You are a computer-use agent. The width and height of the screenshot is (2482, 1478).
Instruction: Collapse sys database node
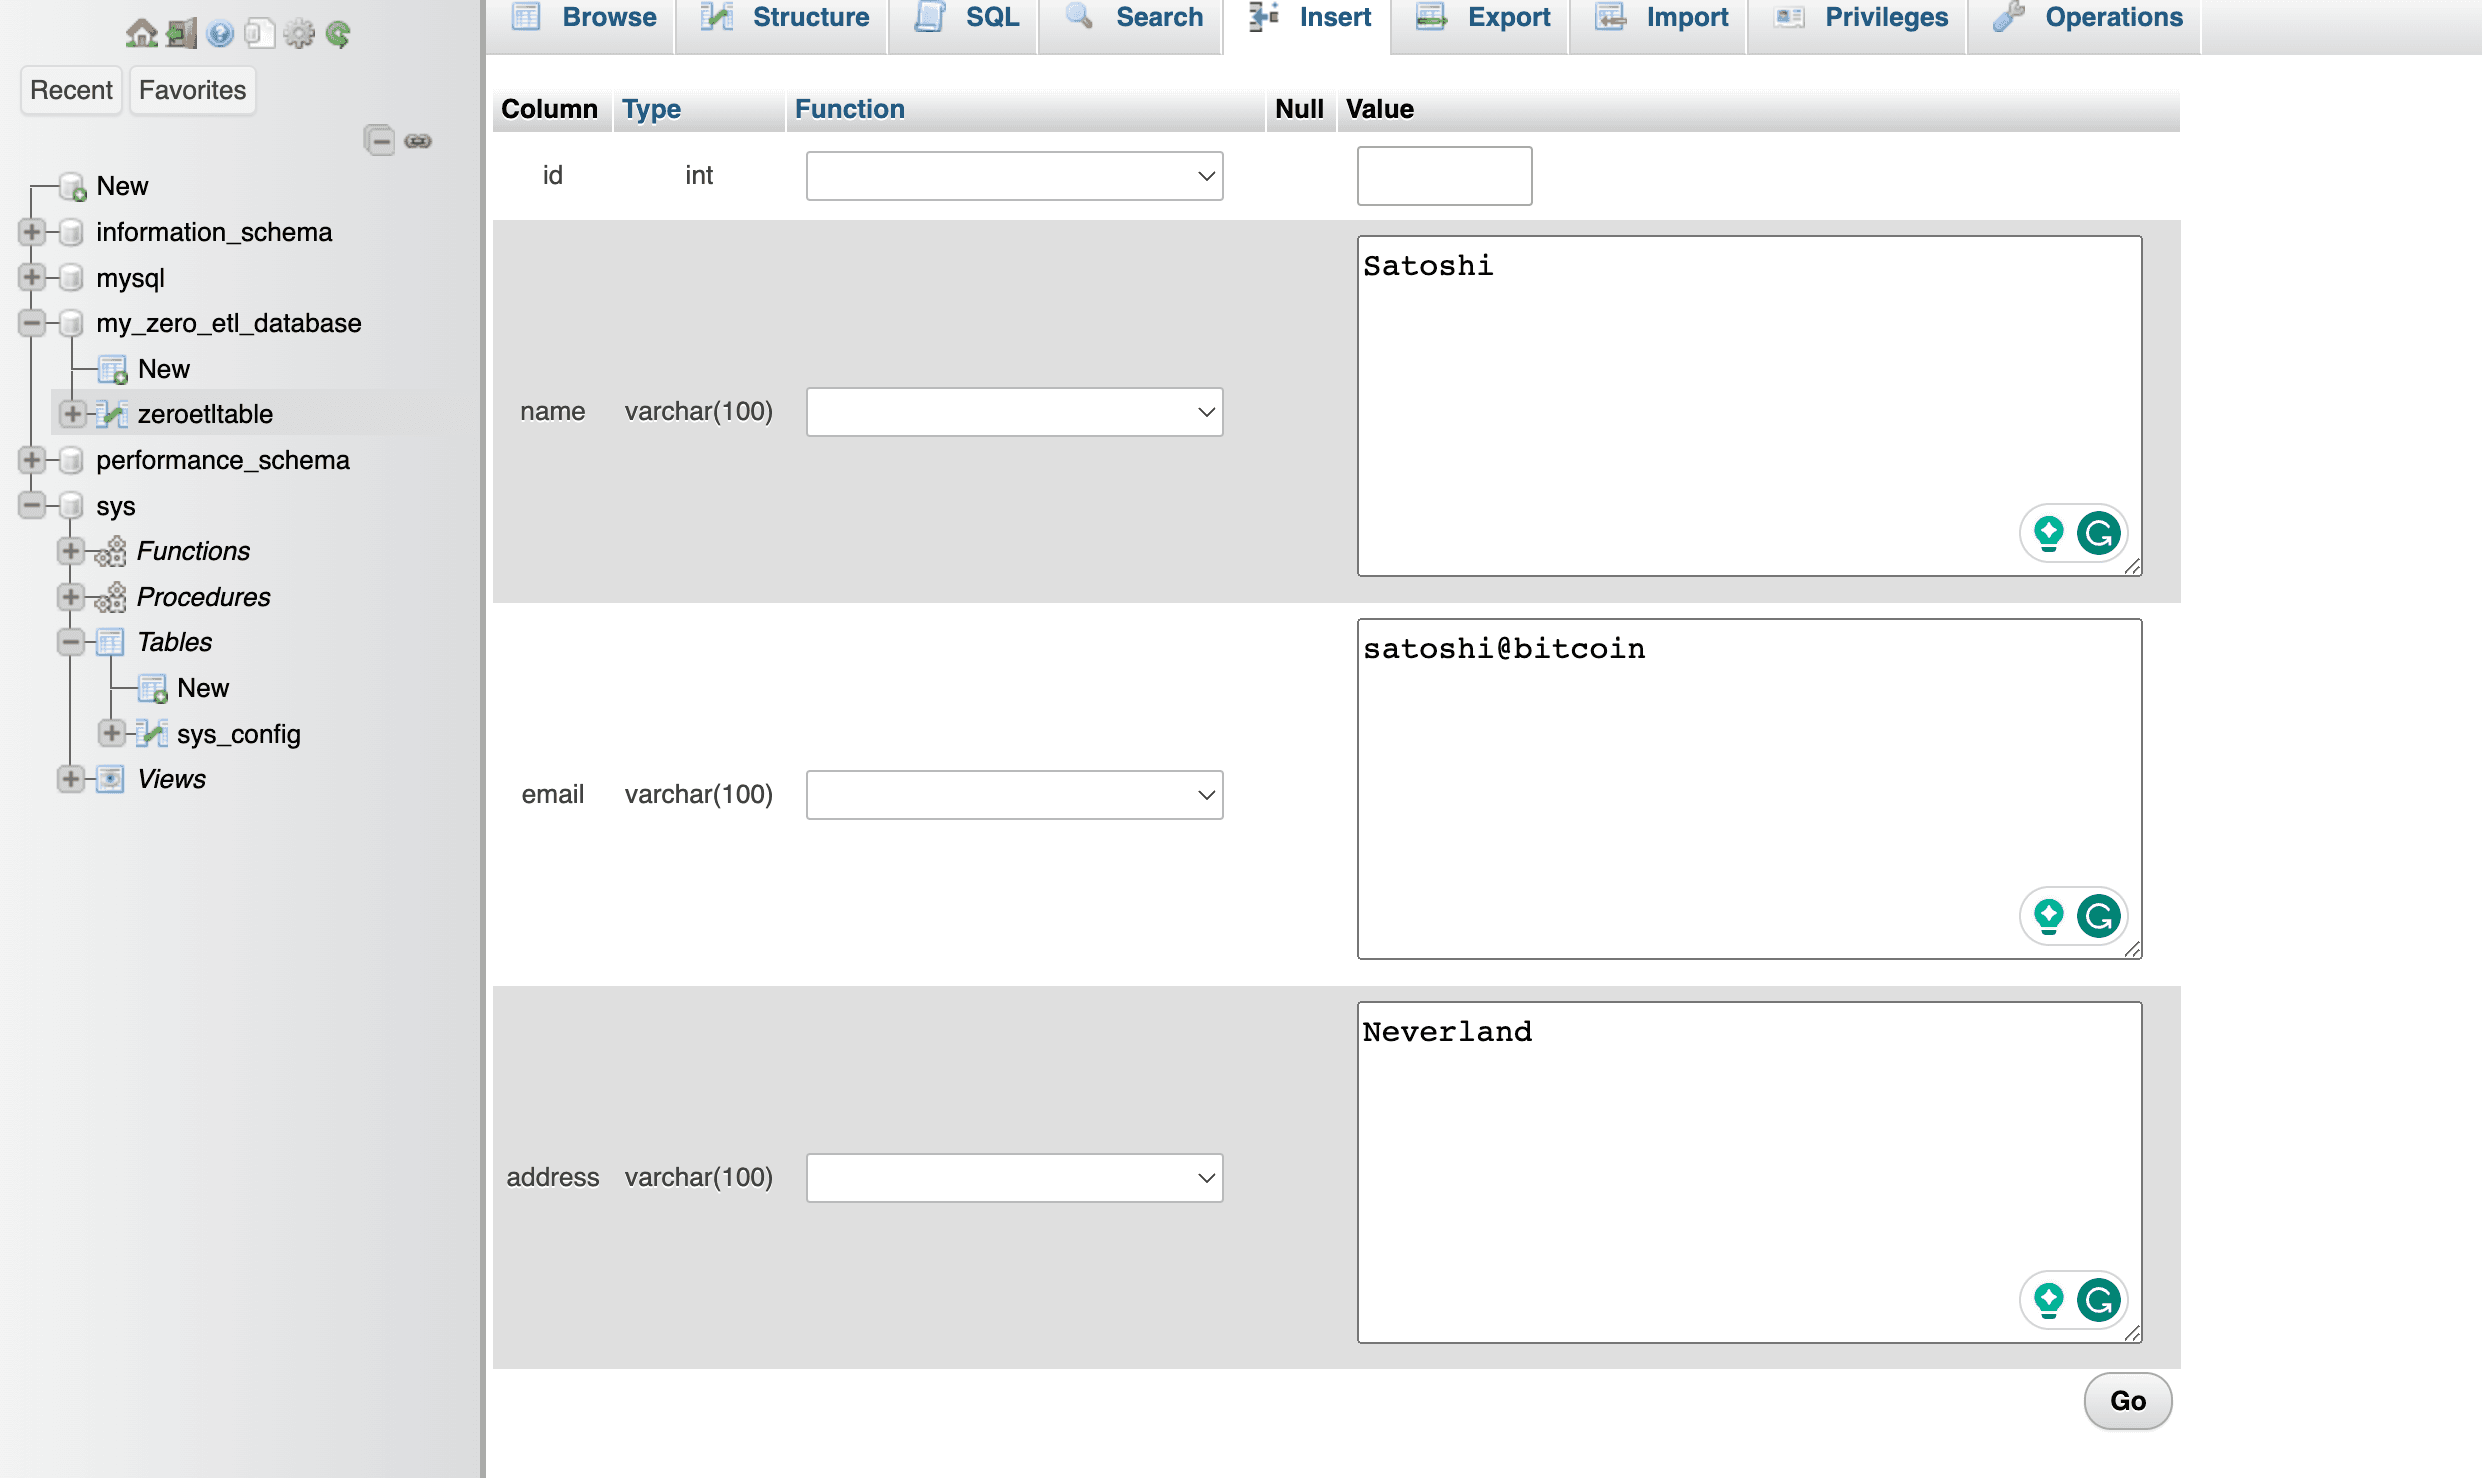[32, 506]
